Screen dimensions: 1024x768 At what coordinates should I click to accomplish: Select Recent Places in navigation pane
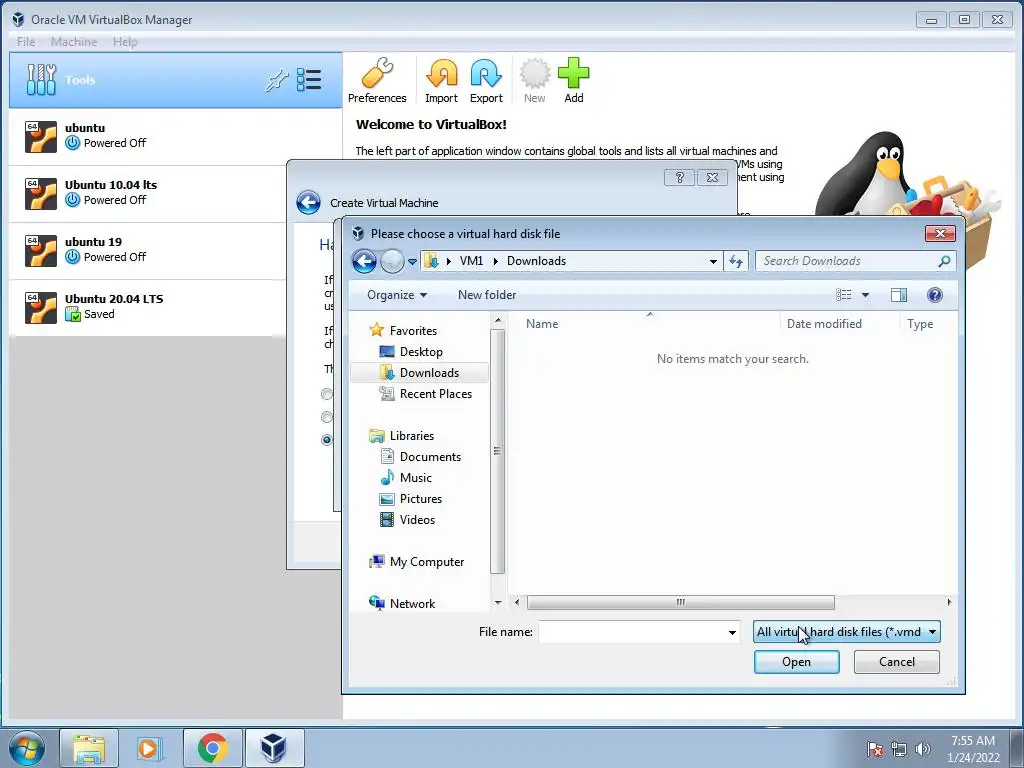tap(435, 394)
